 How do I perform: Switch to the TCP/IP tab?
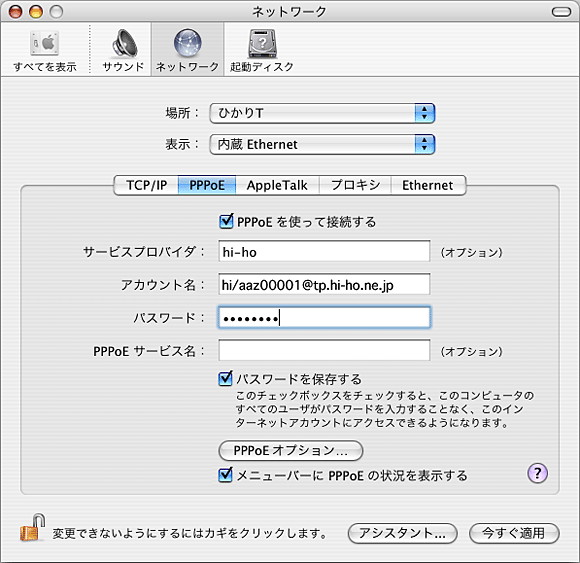(146, 185)
